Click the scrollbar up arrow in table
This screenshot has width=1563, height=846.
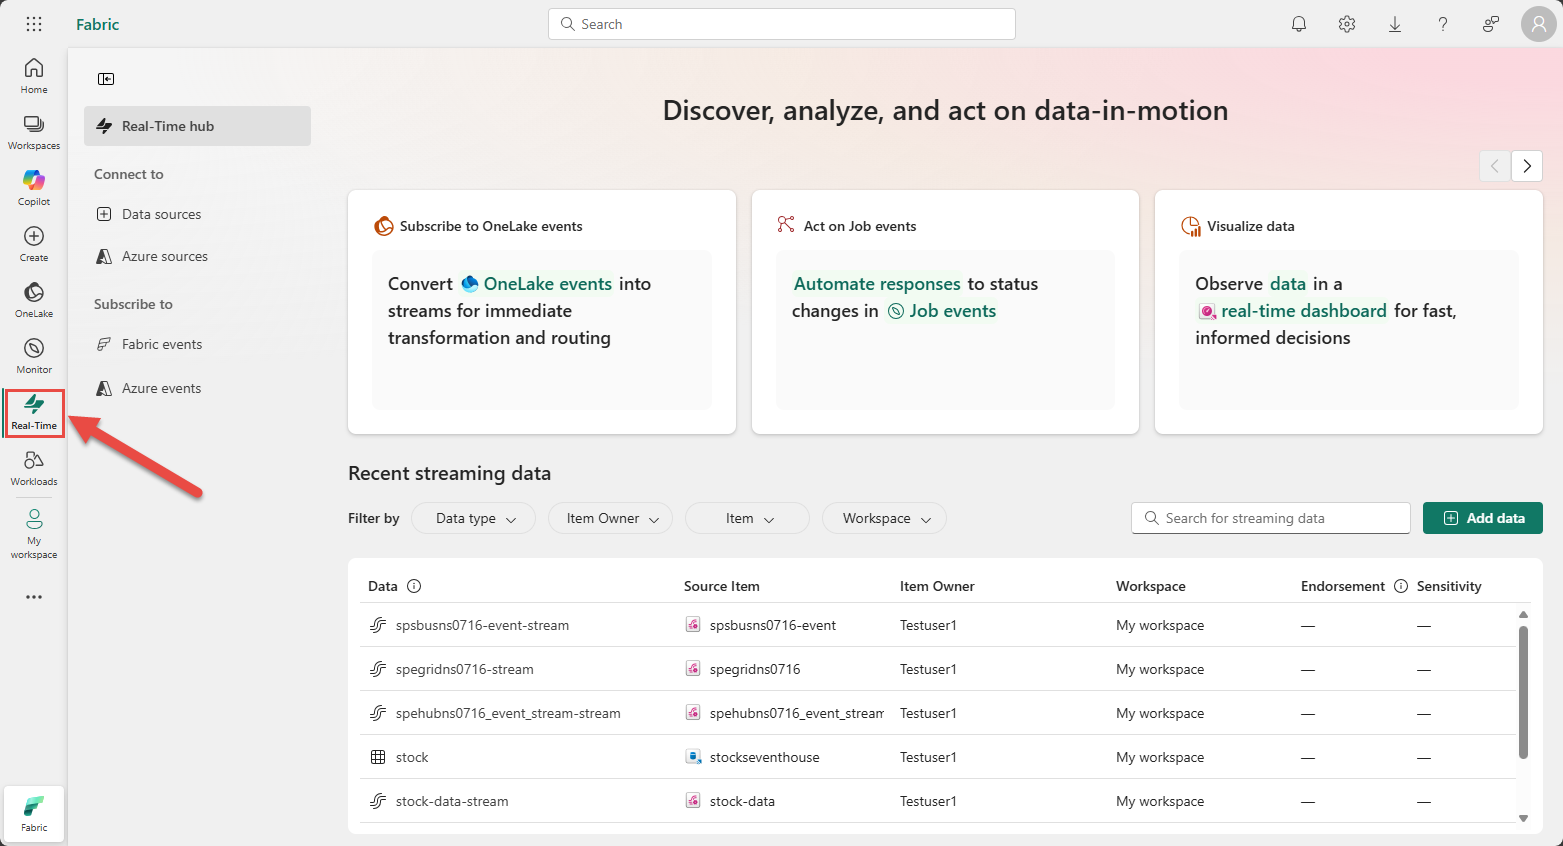tap(1523, 614)
